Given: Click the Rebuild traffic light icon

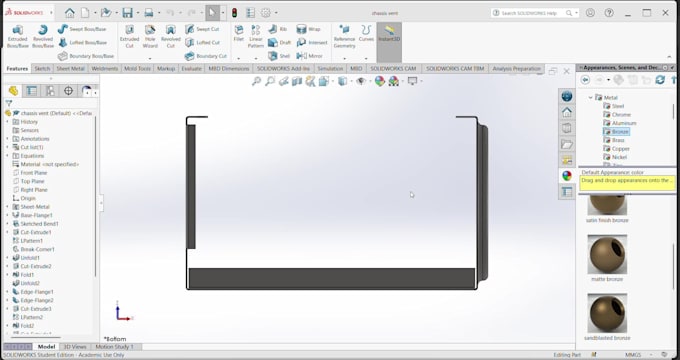Looking at the screenshot, I should pos(235,13).
